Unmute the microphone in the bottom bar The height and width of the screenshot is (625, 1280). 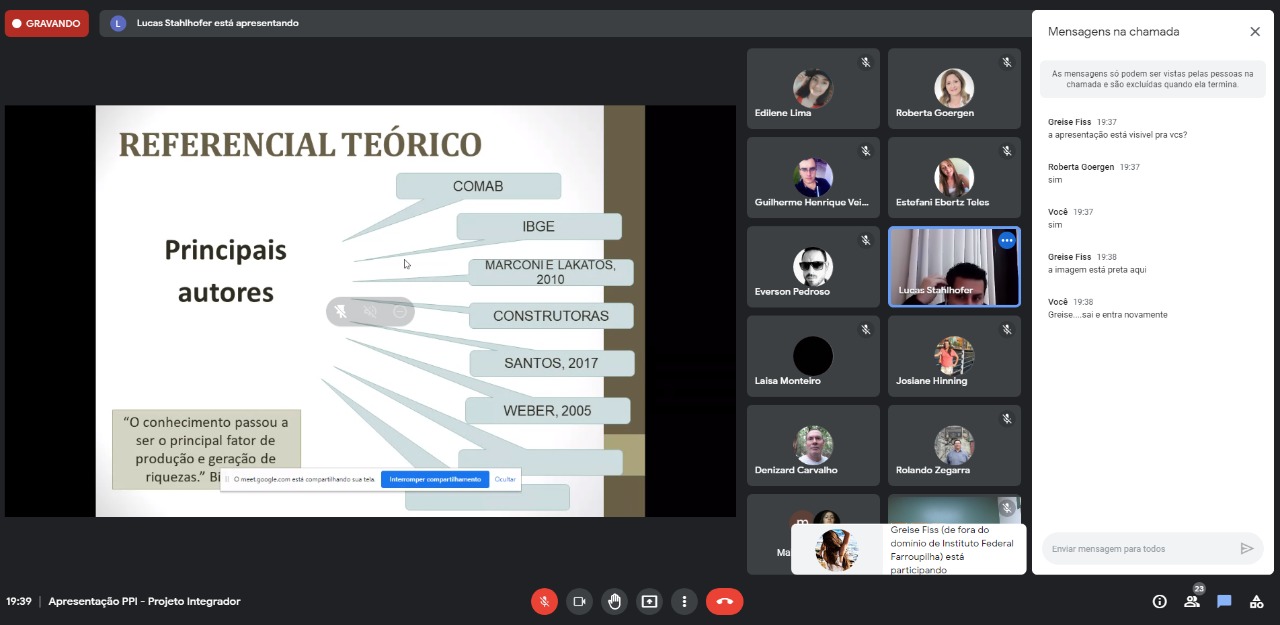544,601
